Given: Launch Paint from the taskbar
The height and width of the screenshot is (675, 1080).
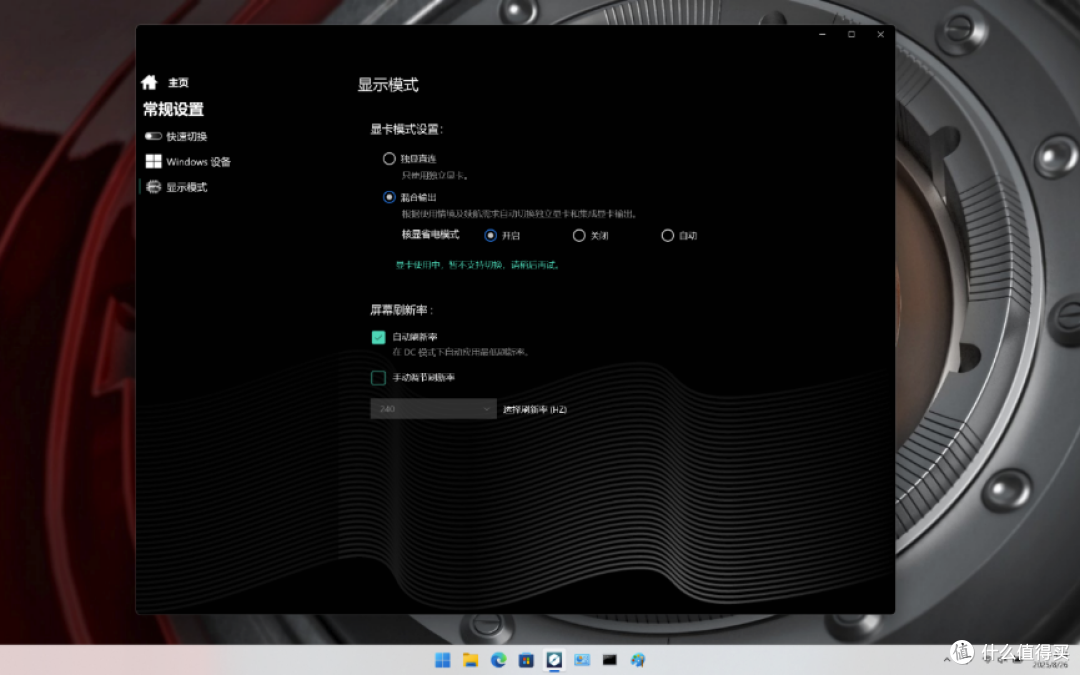Looking at the screenshot, I should tap(638, 660).
